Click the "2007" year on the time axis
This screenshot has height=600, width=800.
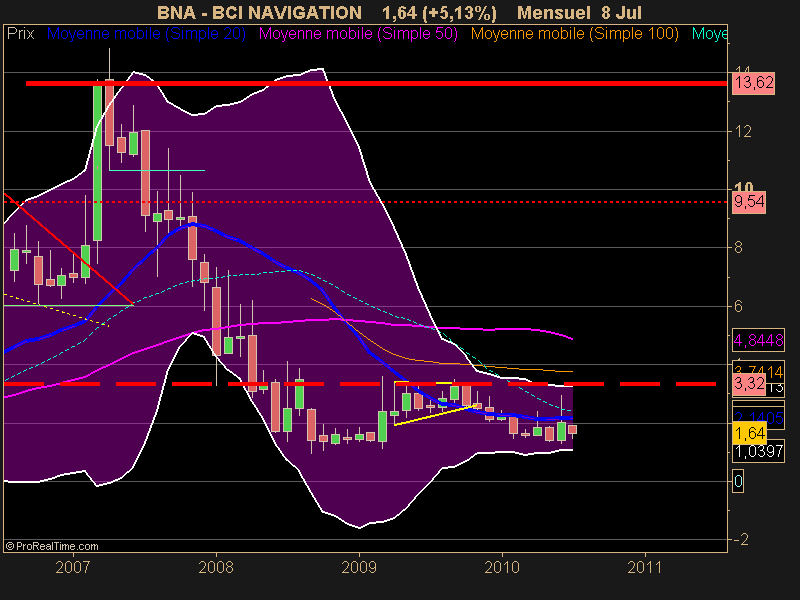click(73, 567)
